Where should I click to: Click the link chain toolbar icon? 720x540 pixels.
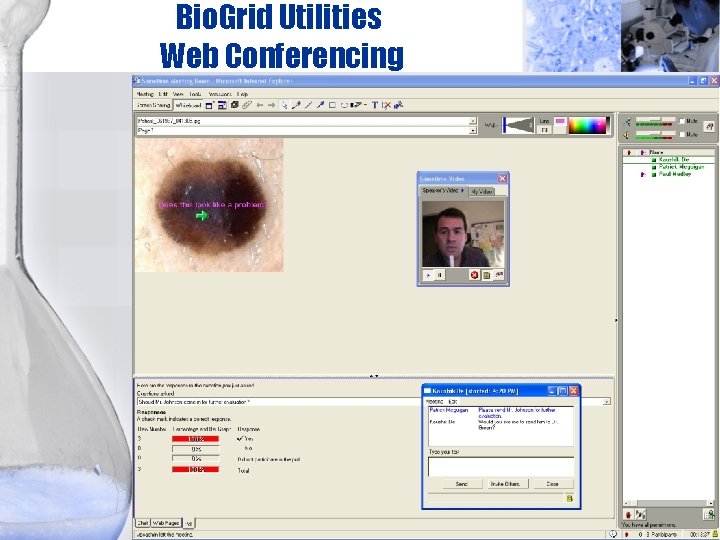pos(247,105)
